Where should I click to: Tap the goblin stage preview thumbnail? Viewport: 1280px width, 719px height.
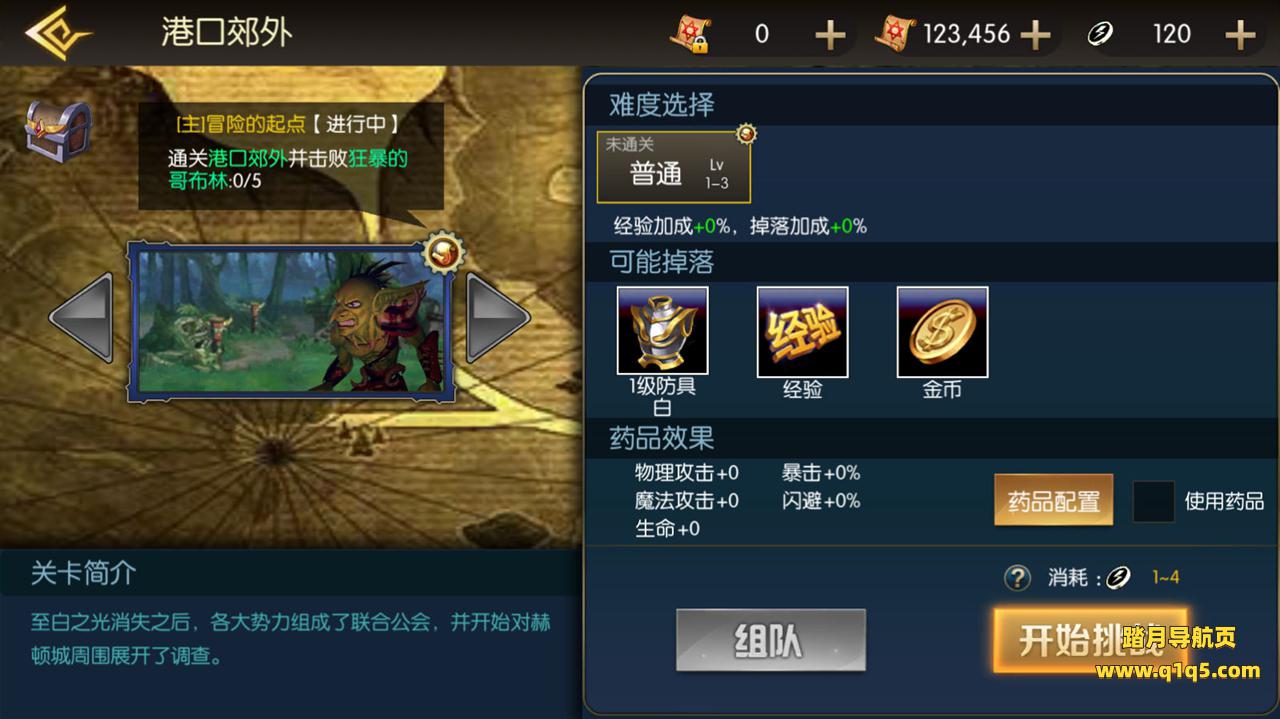[x=290, y=320]
